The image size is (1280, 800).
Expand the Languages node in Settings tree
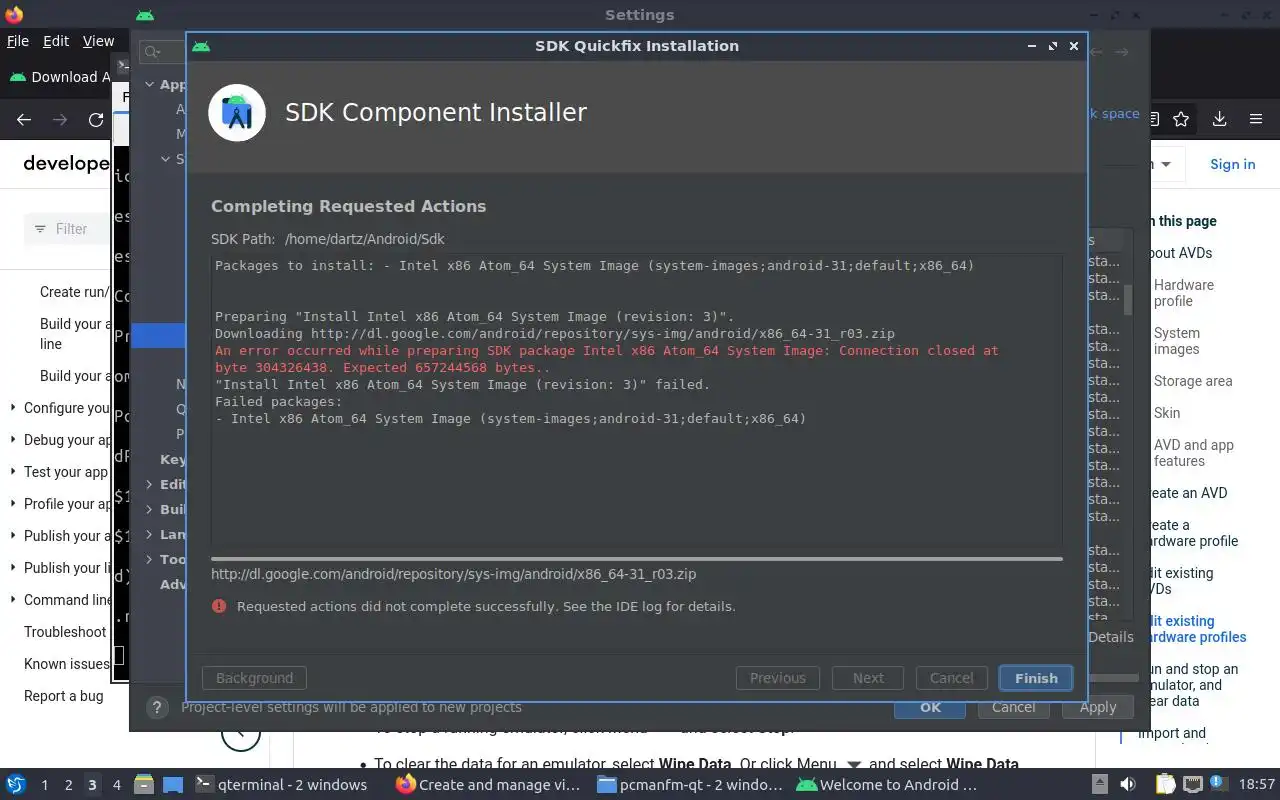click(x=150, y=534)
